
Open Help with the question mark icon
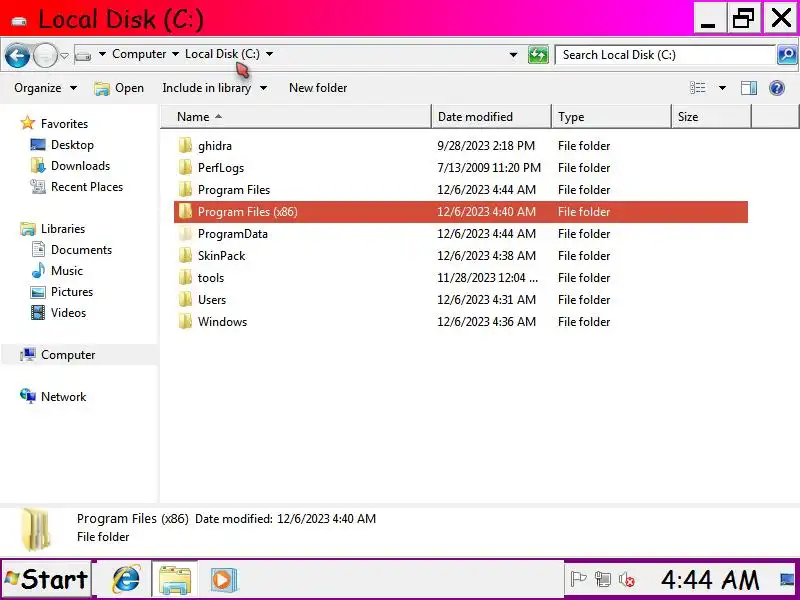click(x=777, y=88)
